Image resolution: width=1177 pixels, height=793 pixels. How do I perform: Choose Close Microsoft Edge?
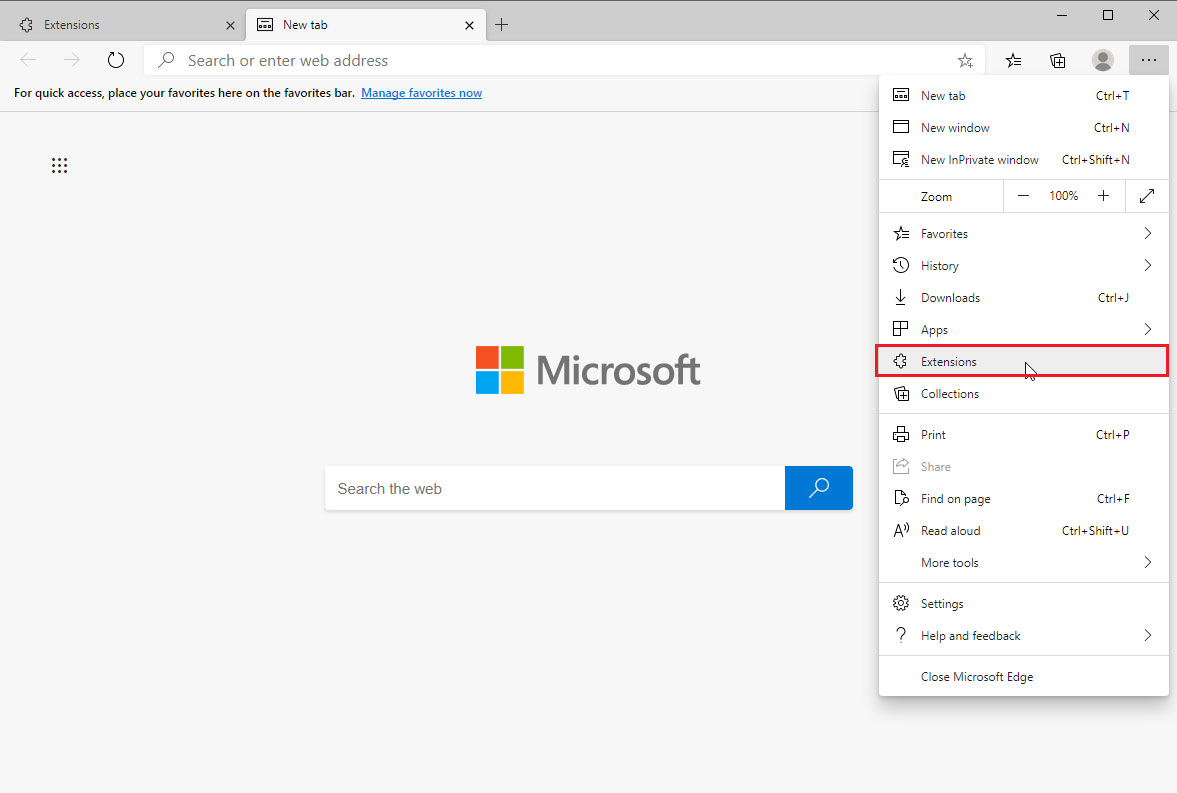click(x=1024, y=677)
